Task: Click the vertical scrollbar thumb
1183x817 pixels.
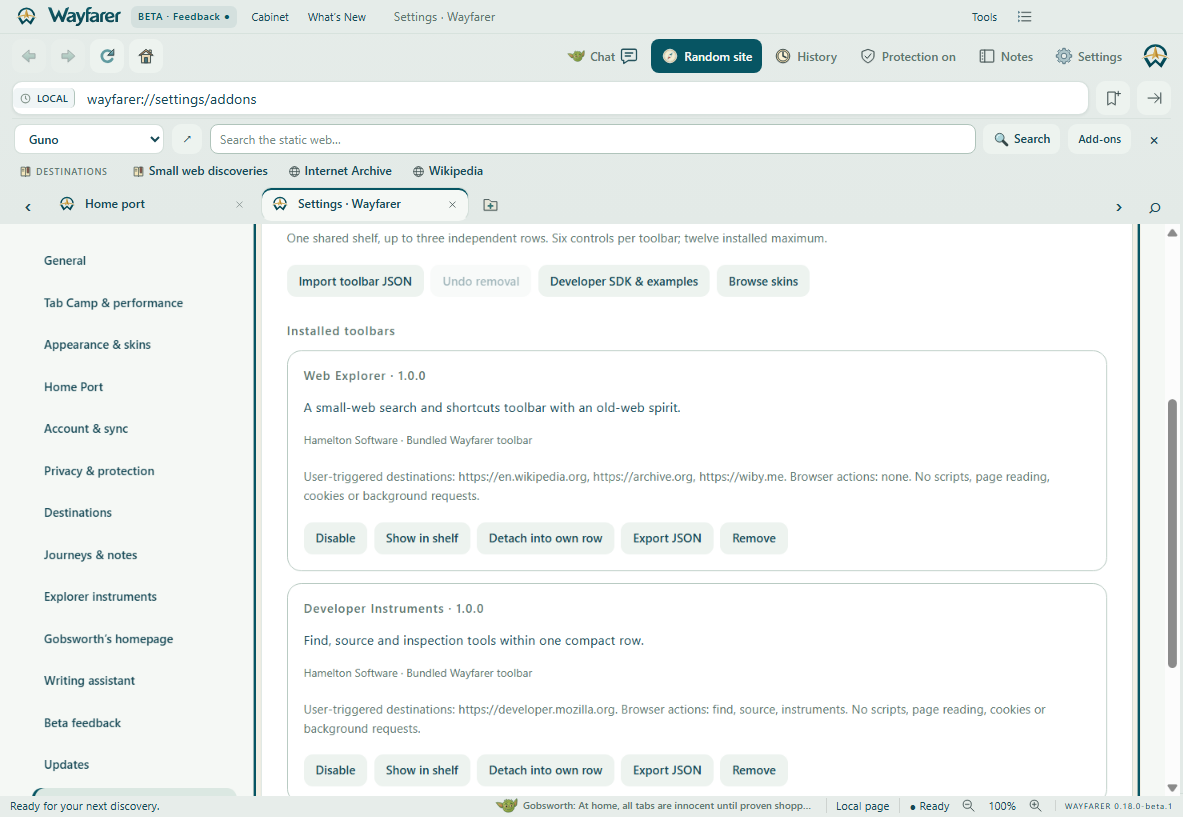Action: (x=1172, y=533)
